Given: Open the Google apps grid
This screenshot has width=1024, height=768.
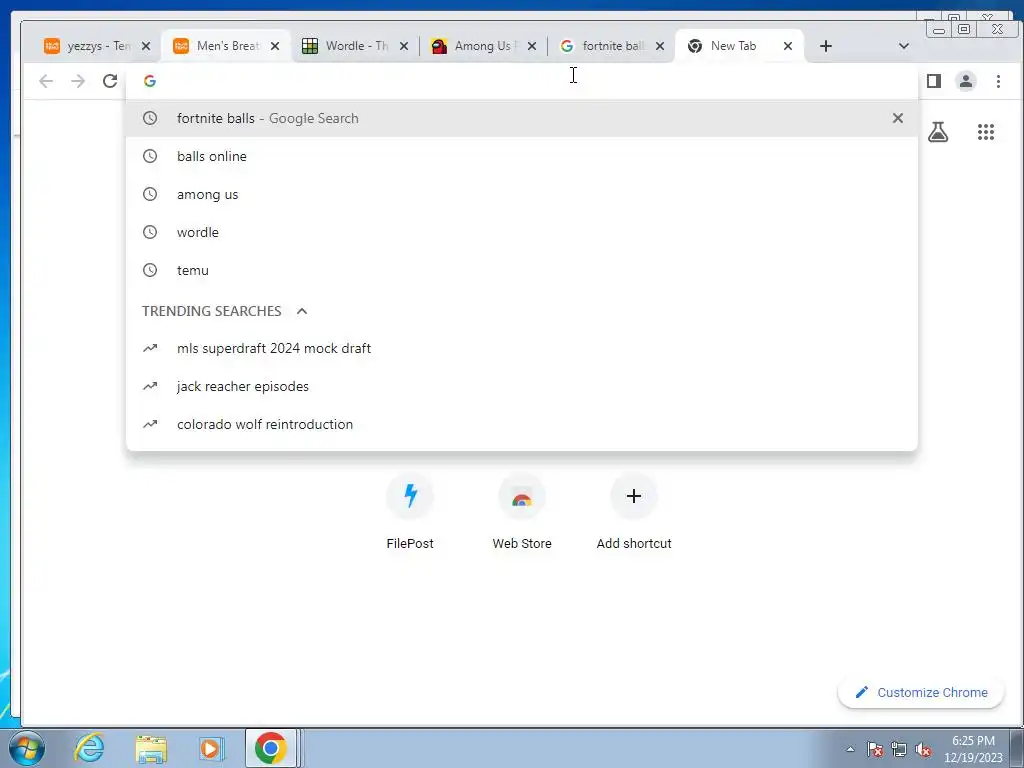Looking at the screenshot, I should click(985, 132).
